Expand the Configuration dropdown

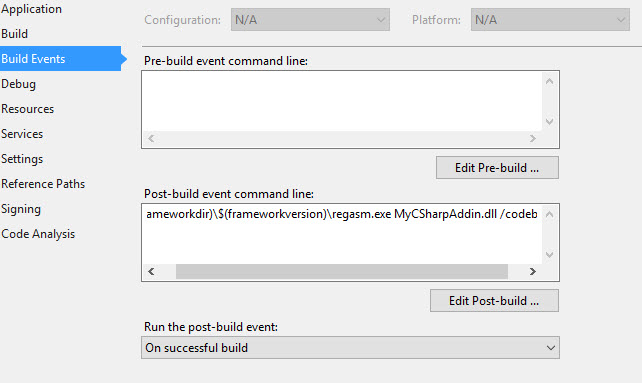[x=310, y=20]
